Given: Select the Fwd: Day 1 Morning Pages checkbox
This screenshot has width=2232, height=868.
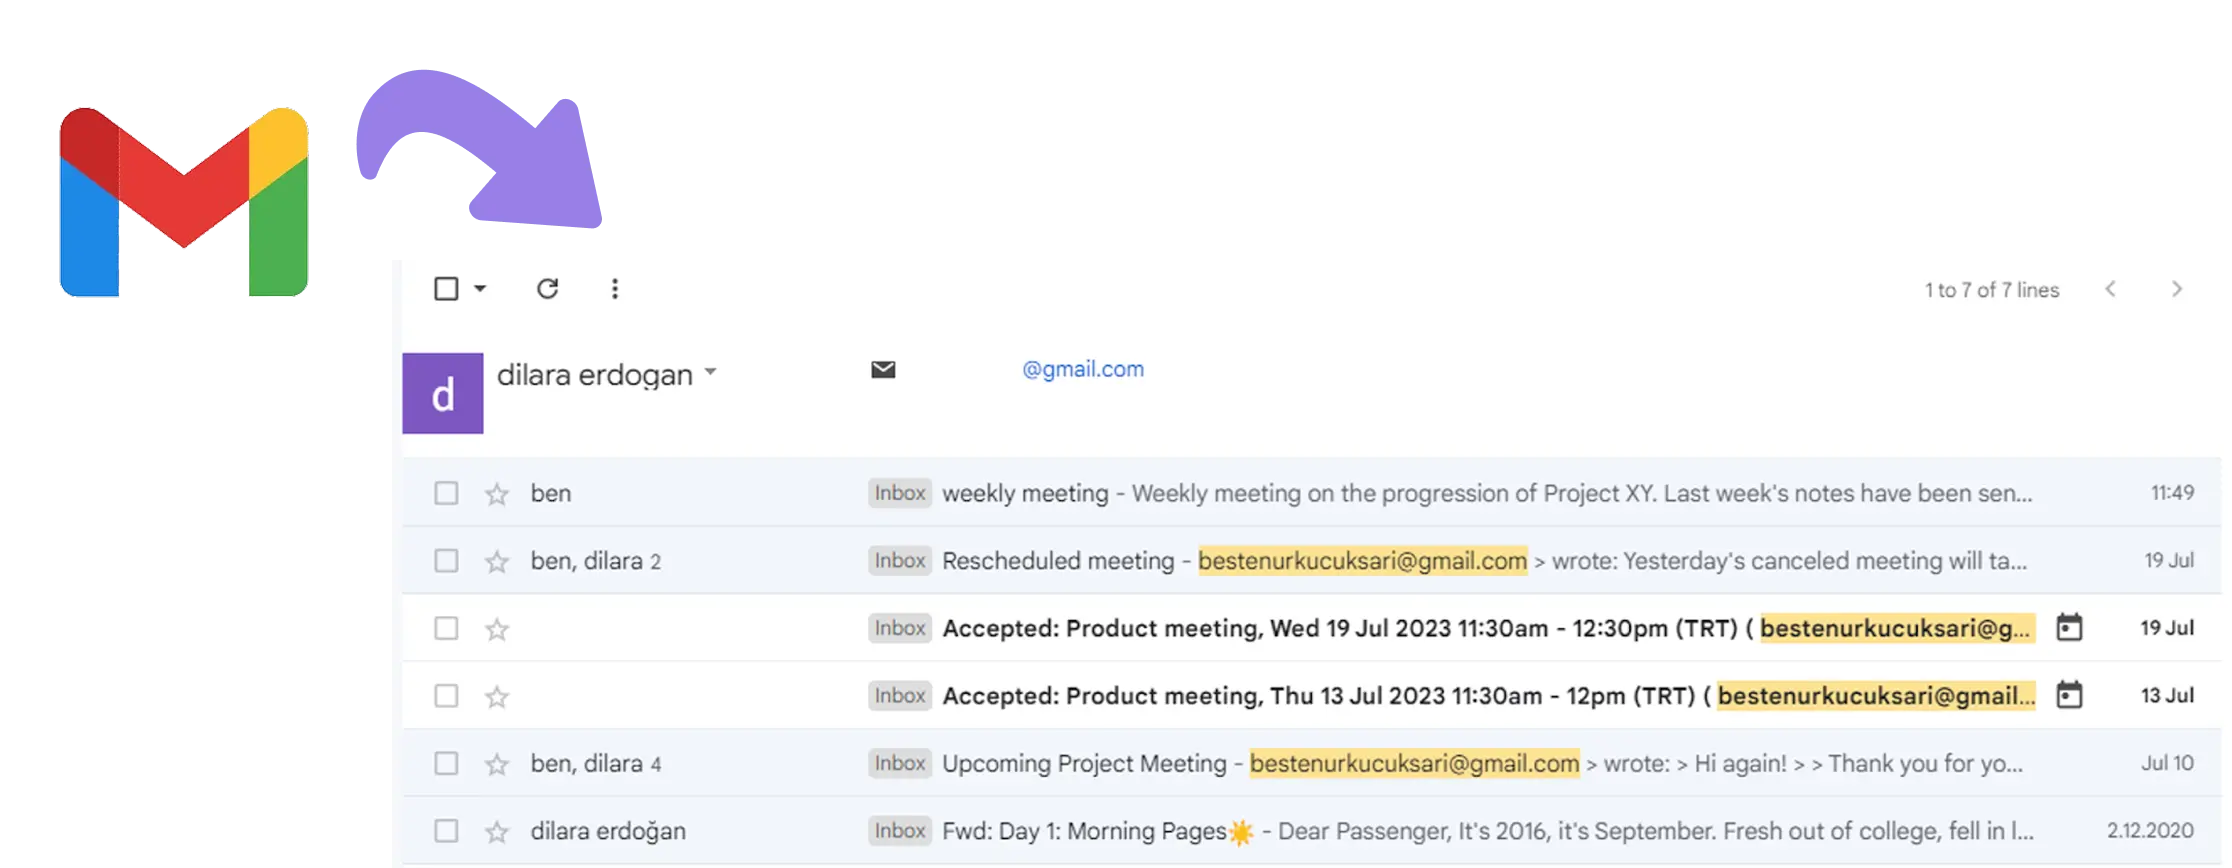Looking at the screenshot, I should pos(446,831).
